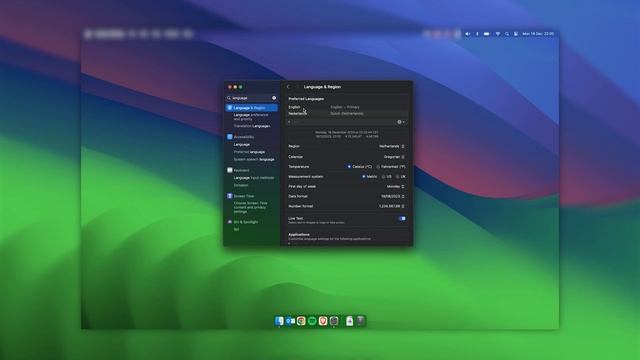This screenshot has height=360, width=640.
Task: Select Language & Region in sidebar
Action: click(x=251, y=108)
